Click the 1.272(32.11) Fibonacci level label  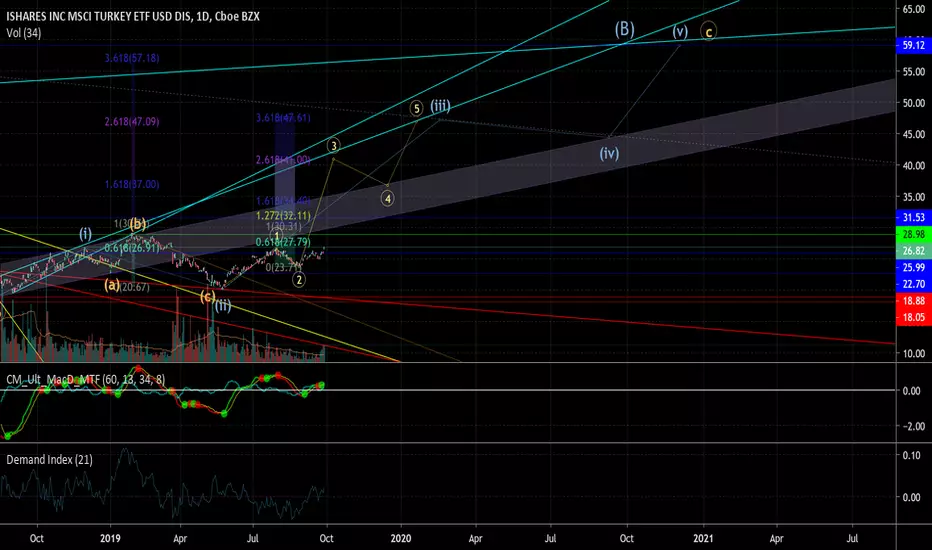coord(284,216)
